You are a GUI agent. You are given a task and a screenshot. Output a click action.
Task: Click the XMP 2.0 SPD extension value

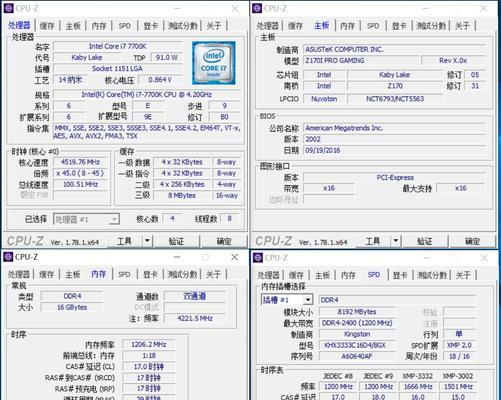(x=459, y=345)
